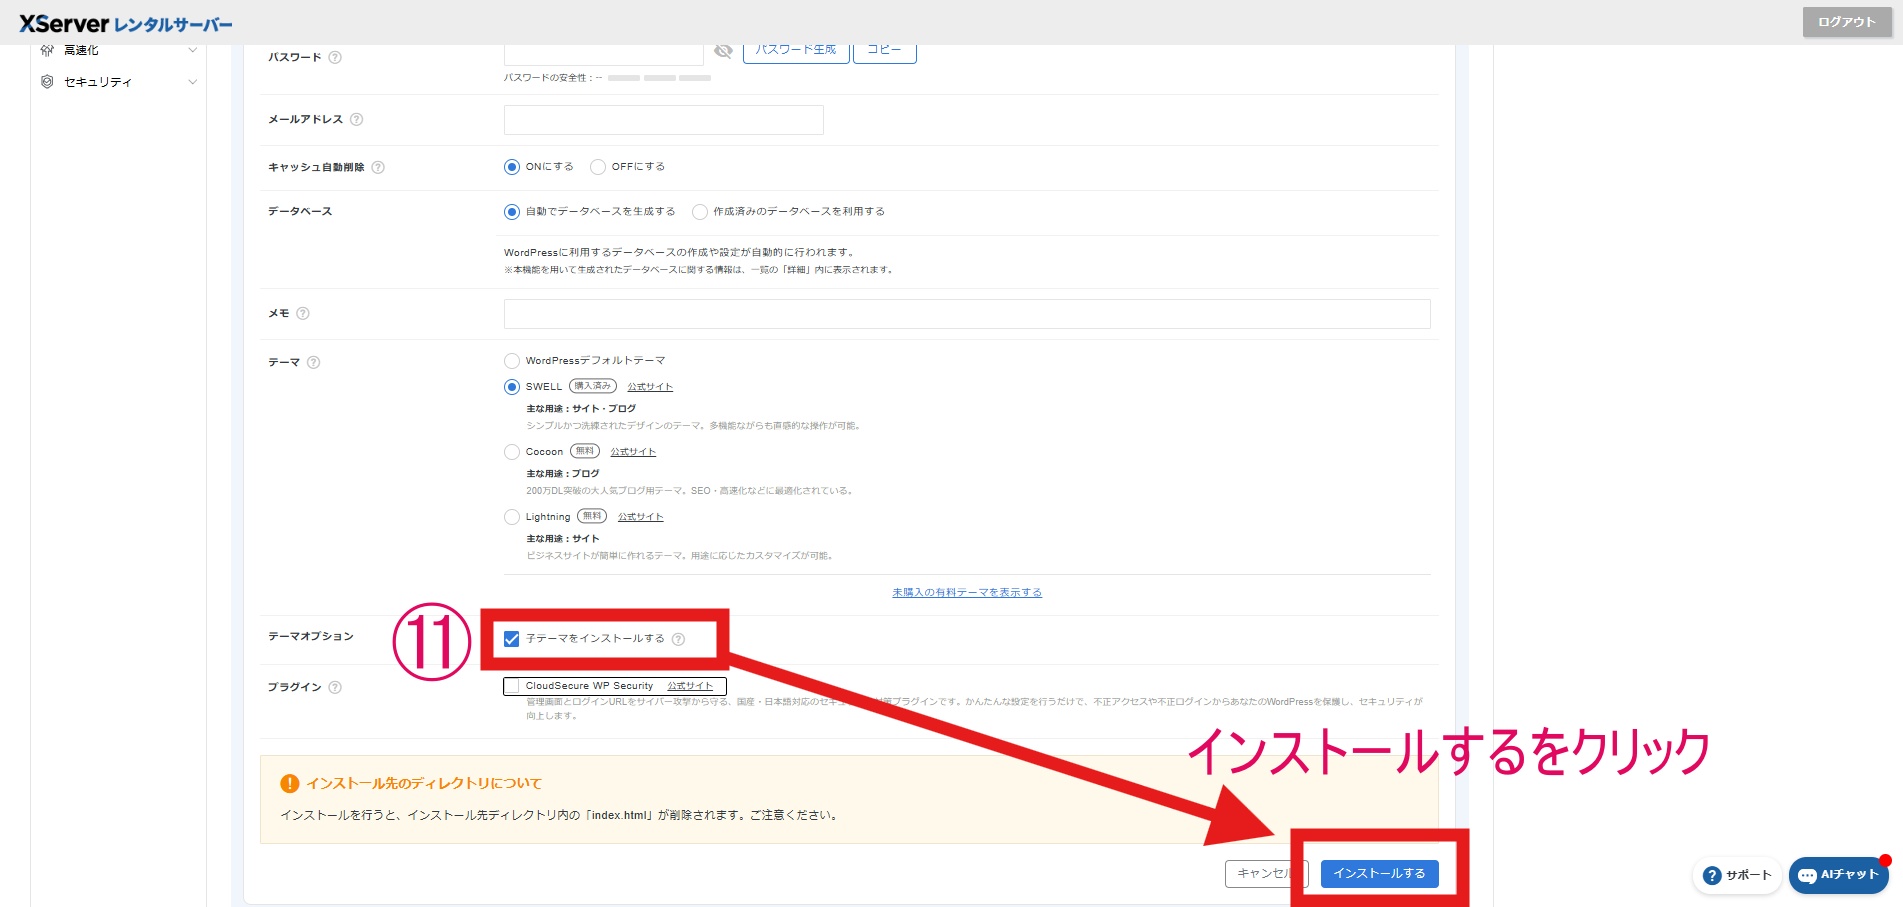Viewport: 1903px width, 907px height.
Task: Open the パスワード help icon
Action: (x=334, y=57)
